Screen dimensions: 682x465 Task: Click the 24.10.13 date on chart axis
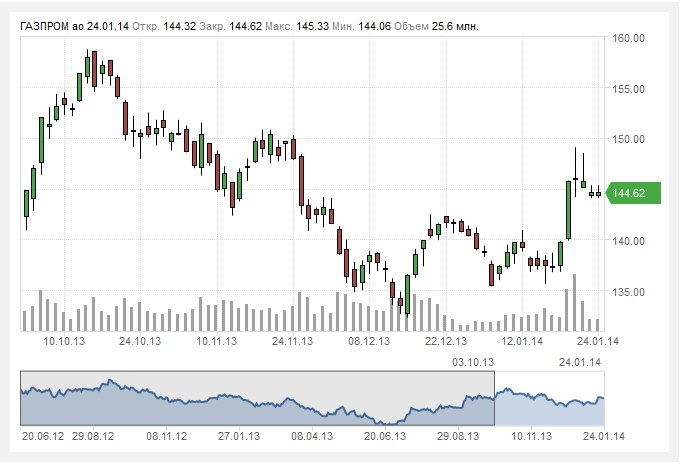click(140, 341)
